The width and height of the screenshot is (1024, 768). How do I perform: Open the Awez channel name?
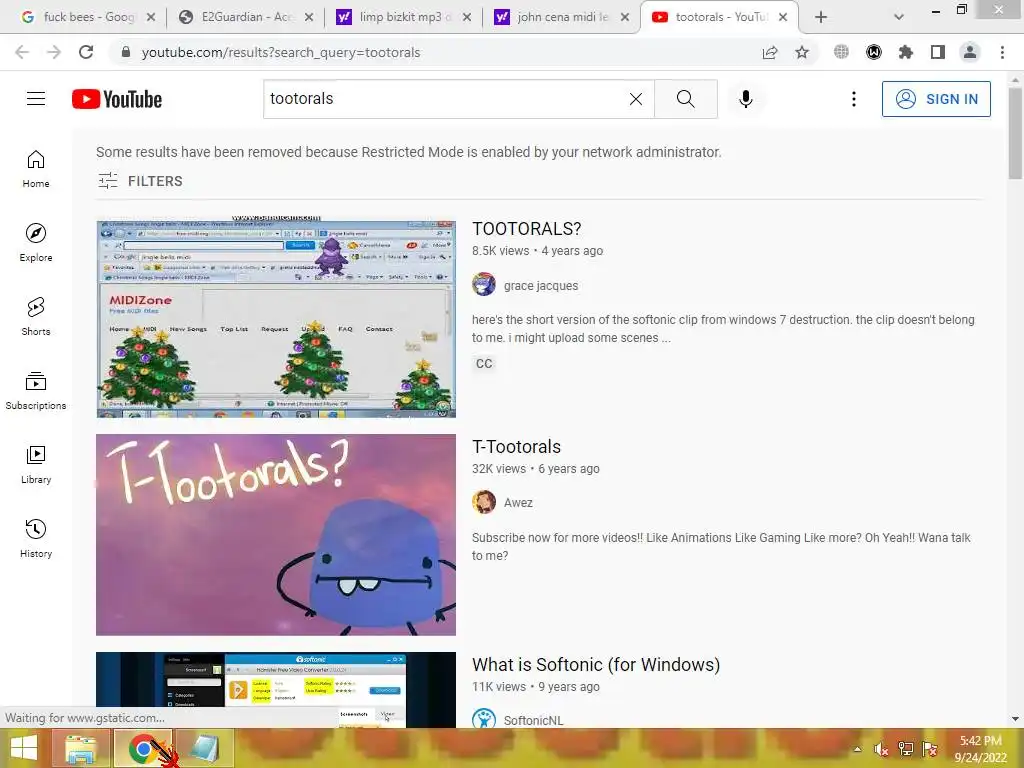click(x=518, y=503)
